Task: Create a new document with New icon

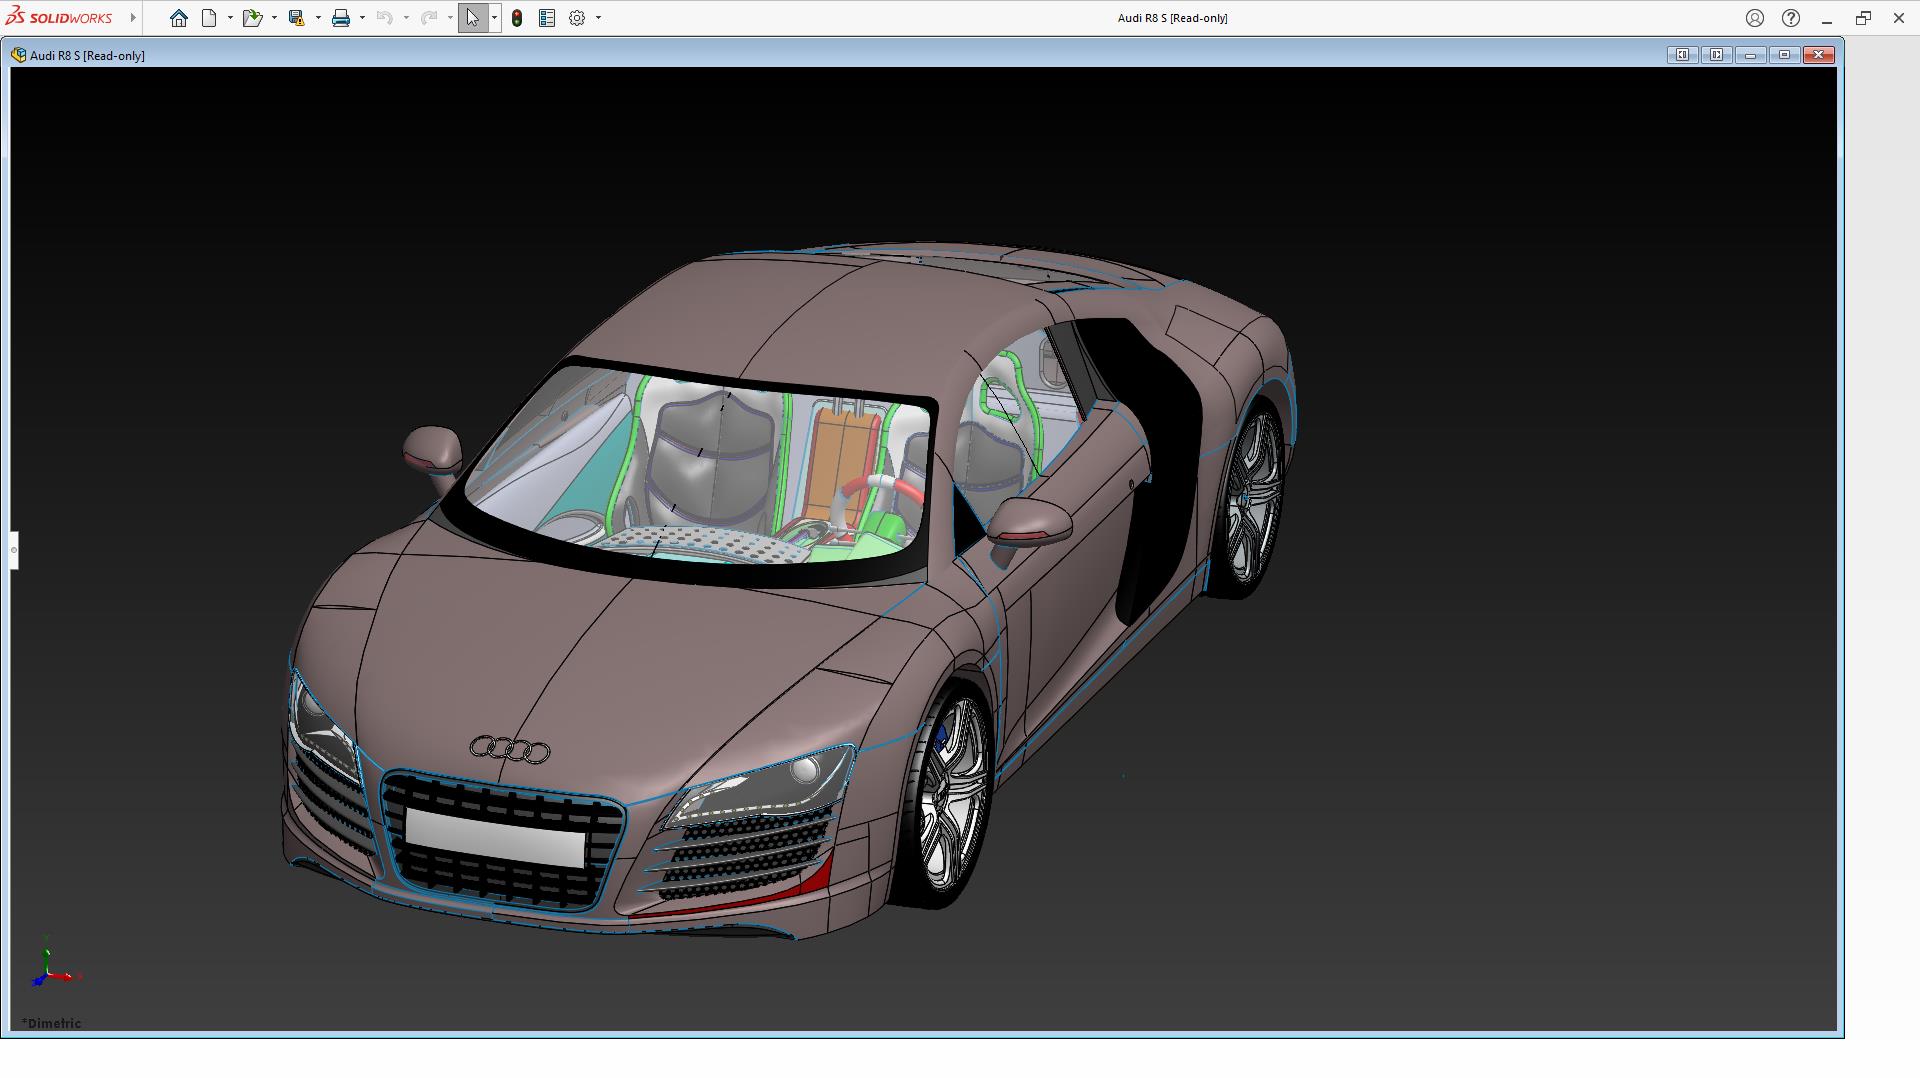Action: point(209,18)
